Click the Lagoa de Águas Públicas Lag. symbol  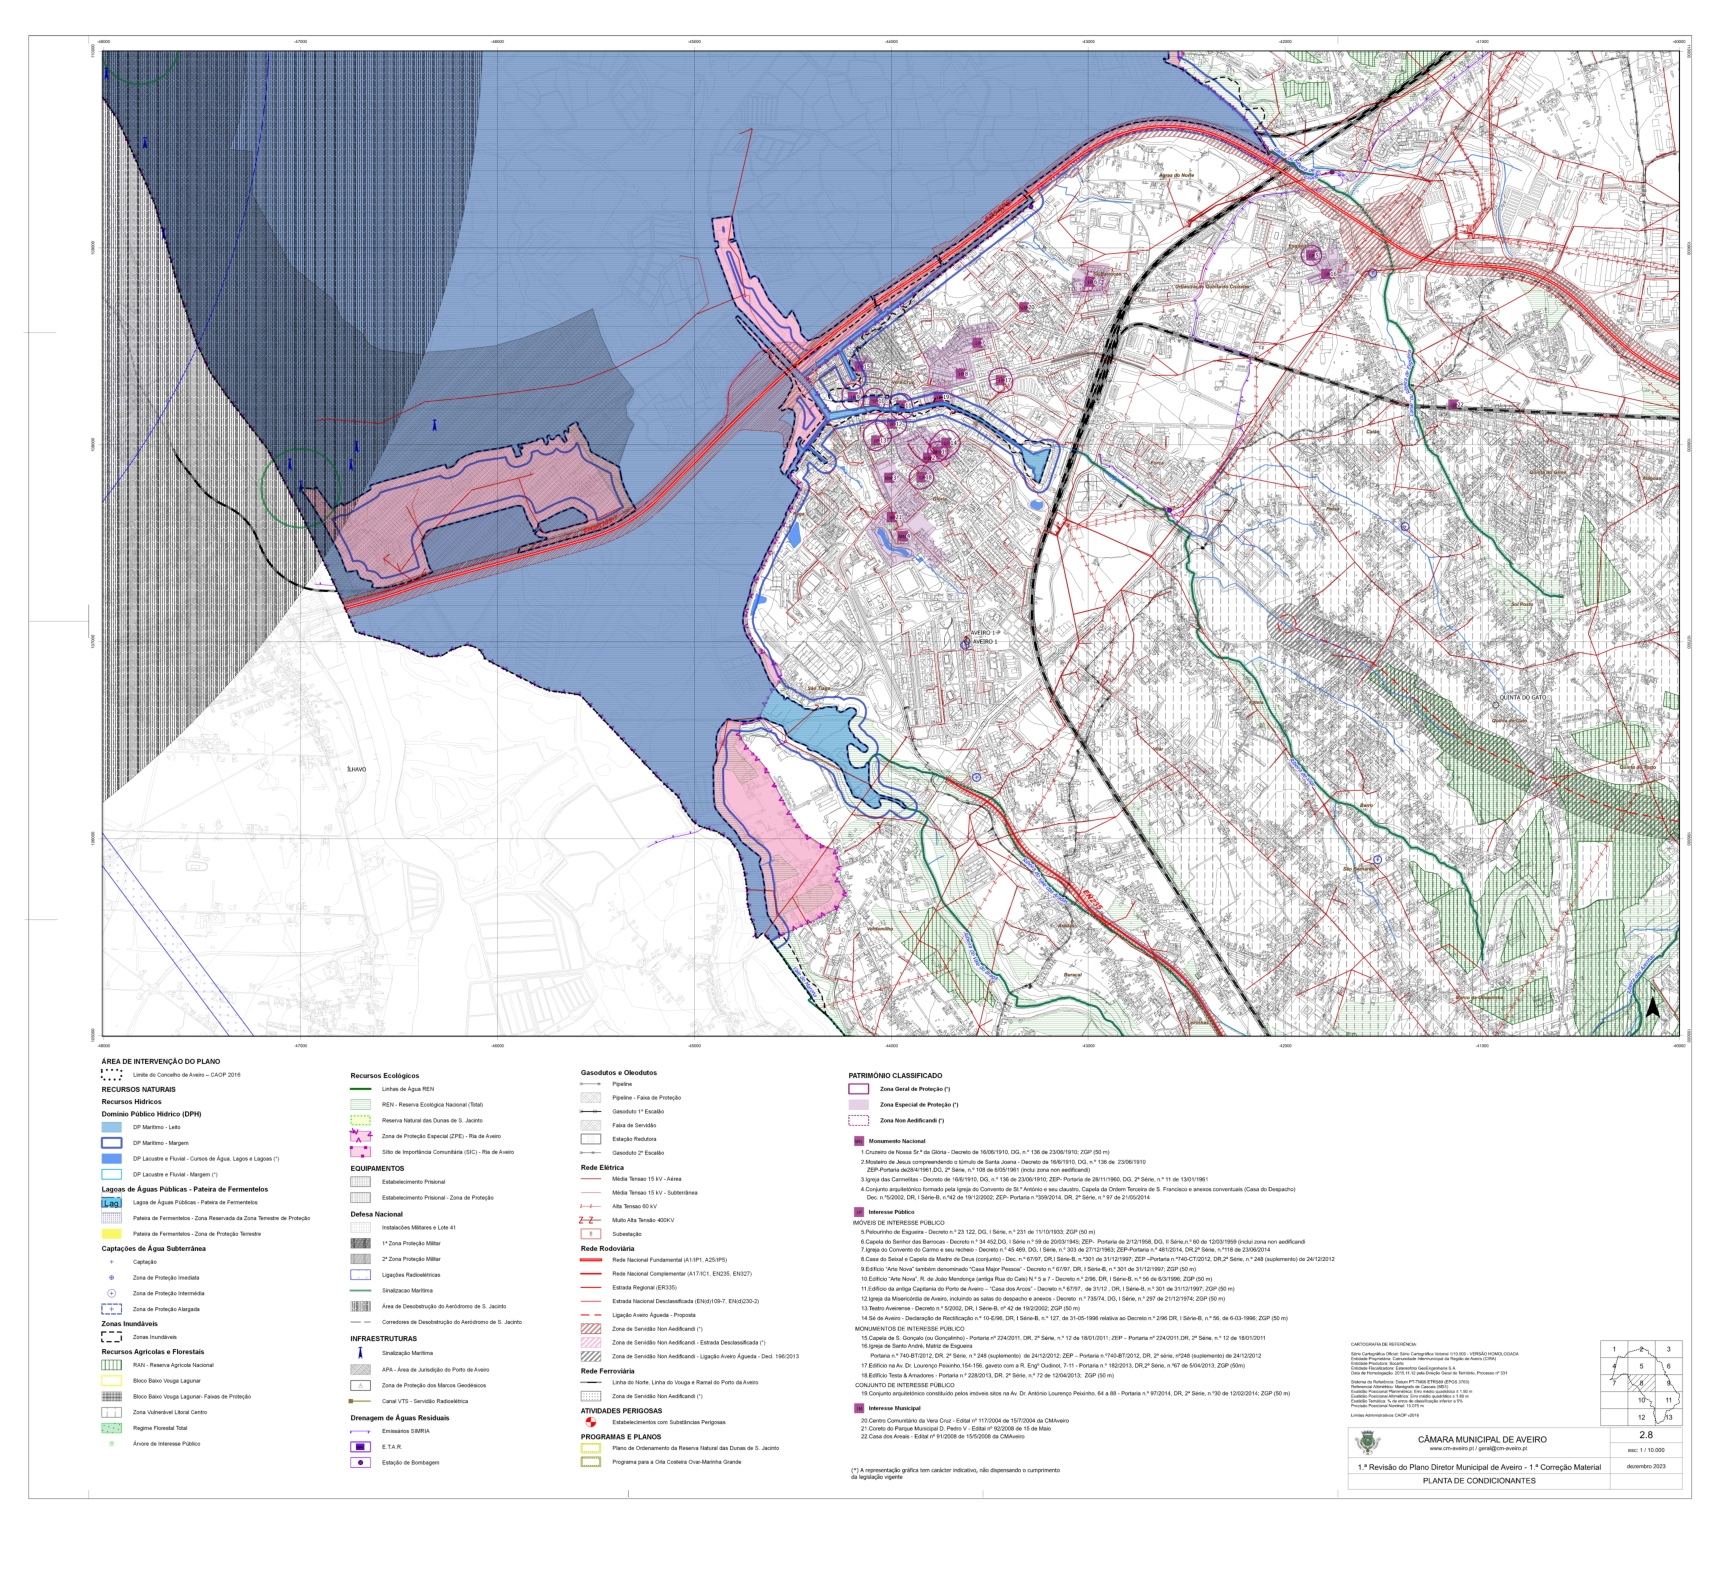(x=111, y=1202)
